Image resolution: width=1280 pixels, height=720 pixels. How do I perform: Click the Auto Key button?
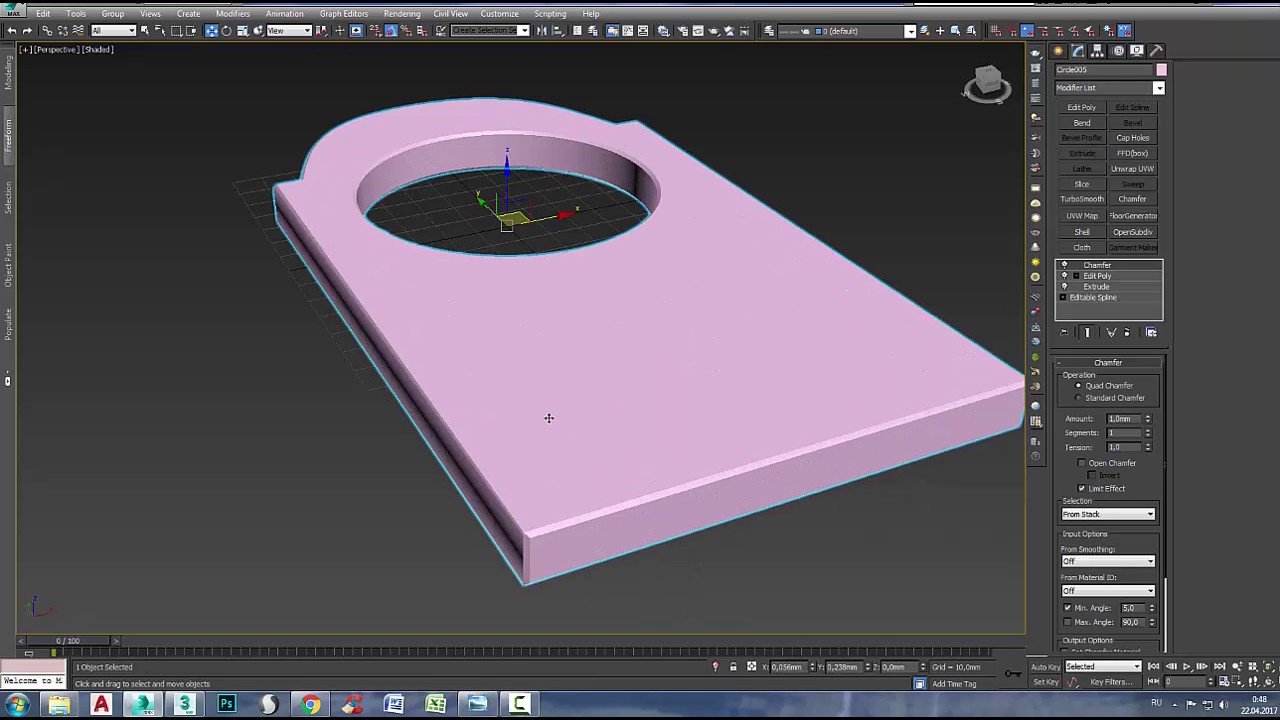point(1045,667)
